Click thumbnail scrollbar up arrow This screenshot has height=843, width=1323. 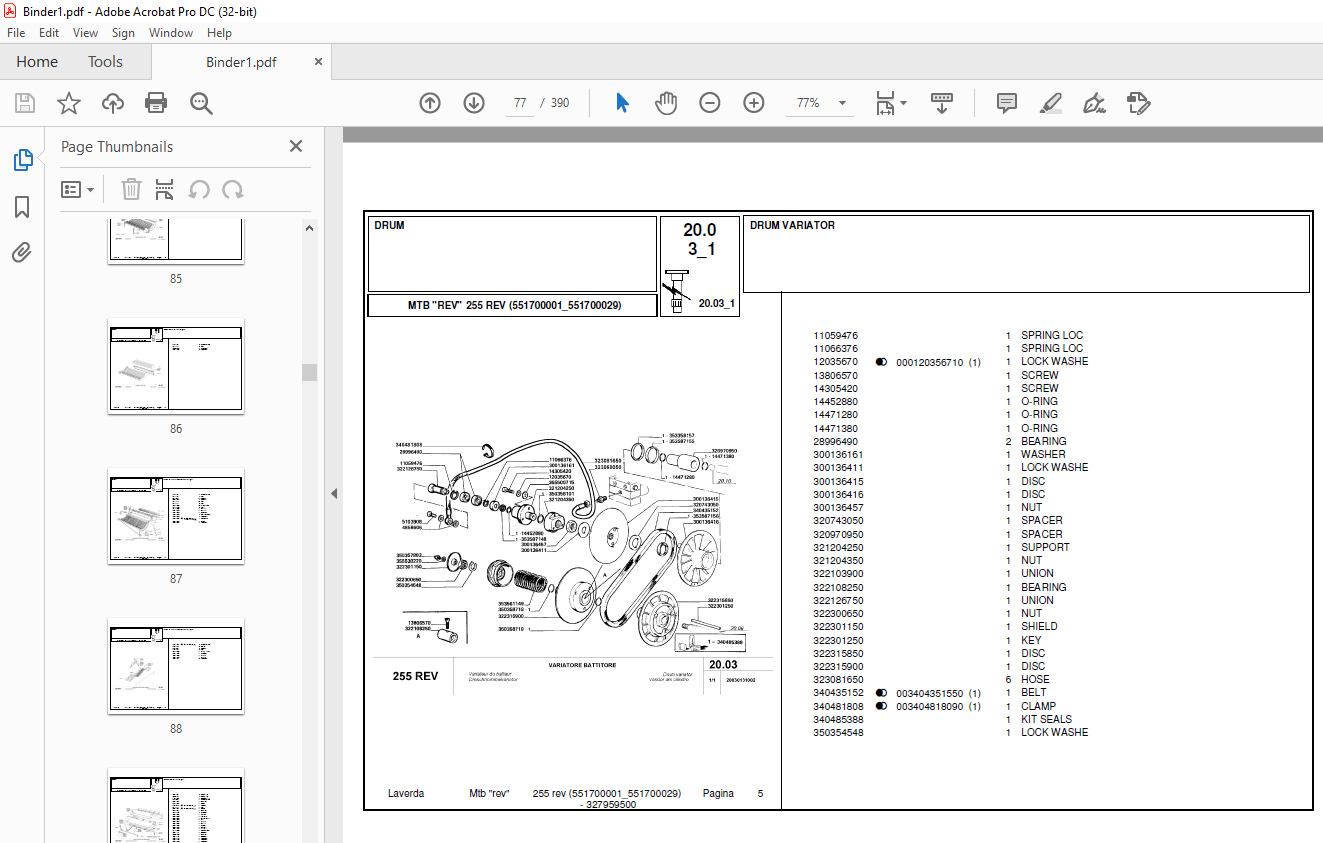click(x=310, y=228)
